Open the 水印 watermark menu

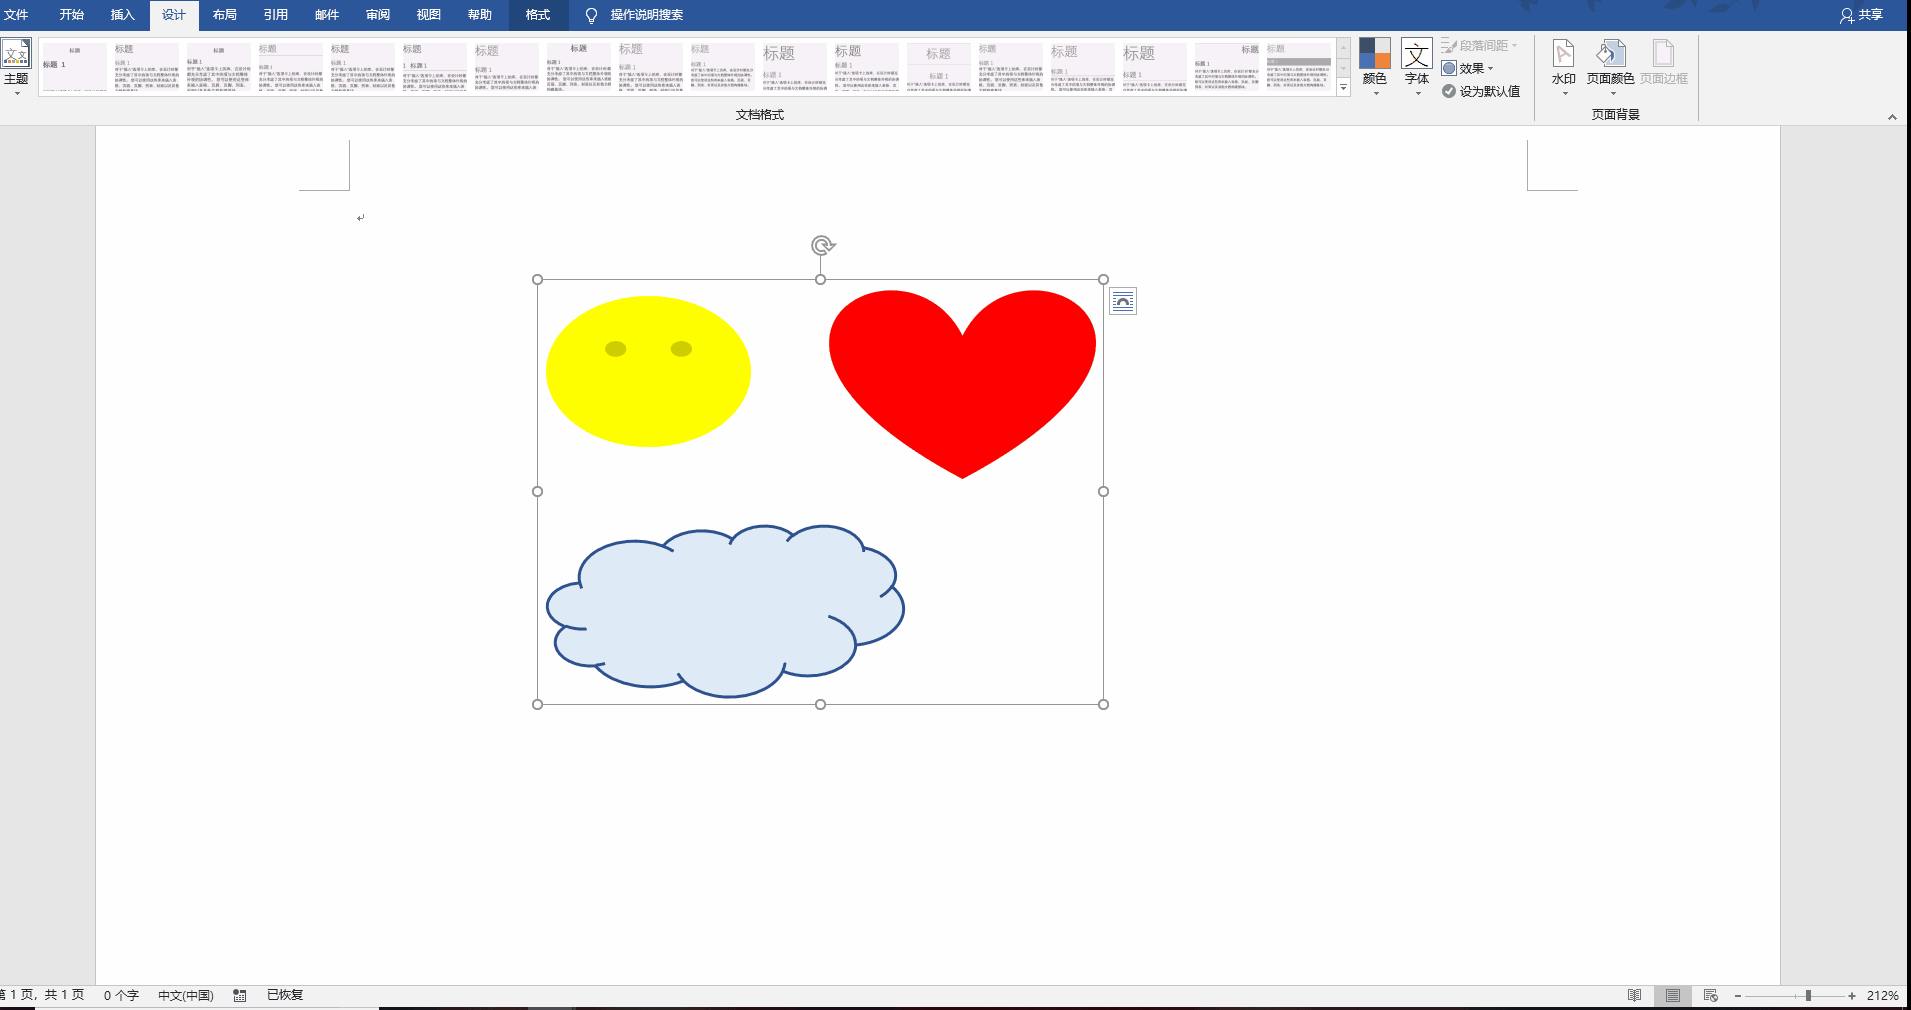click(x=1564, y=67)
